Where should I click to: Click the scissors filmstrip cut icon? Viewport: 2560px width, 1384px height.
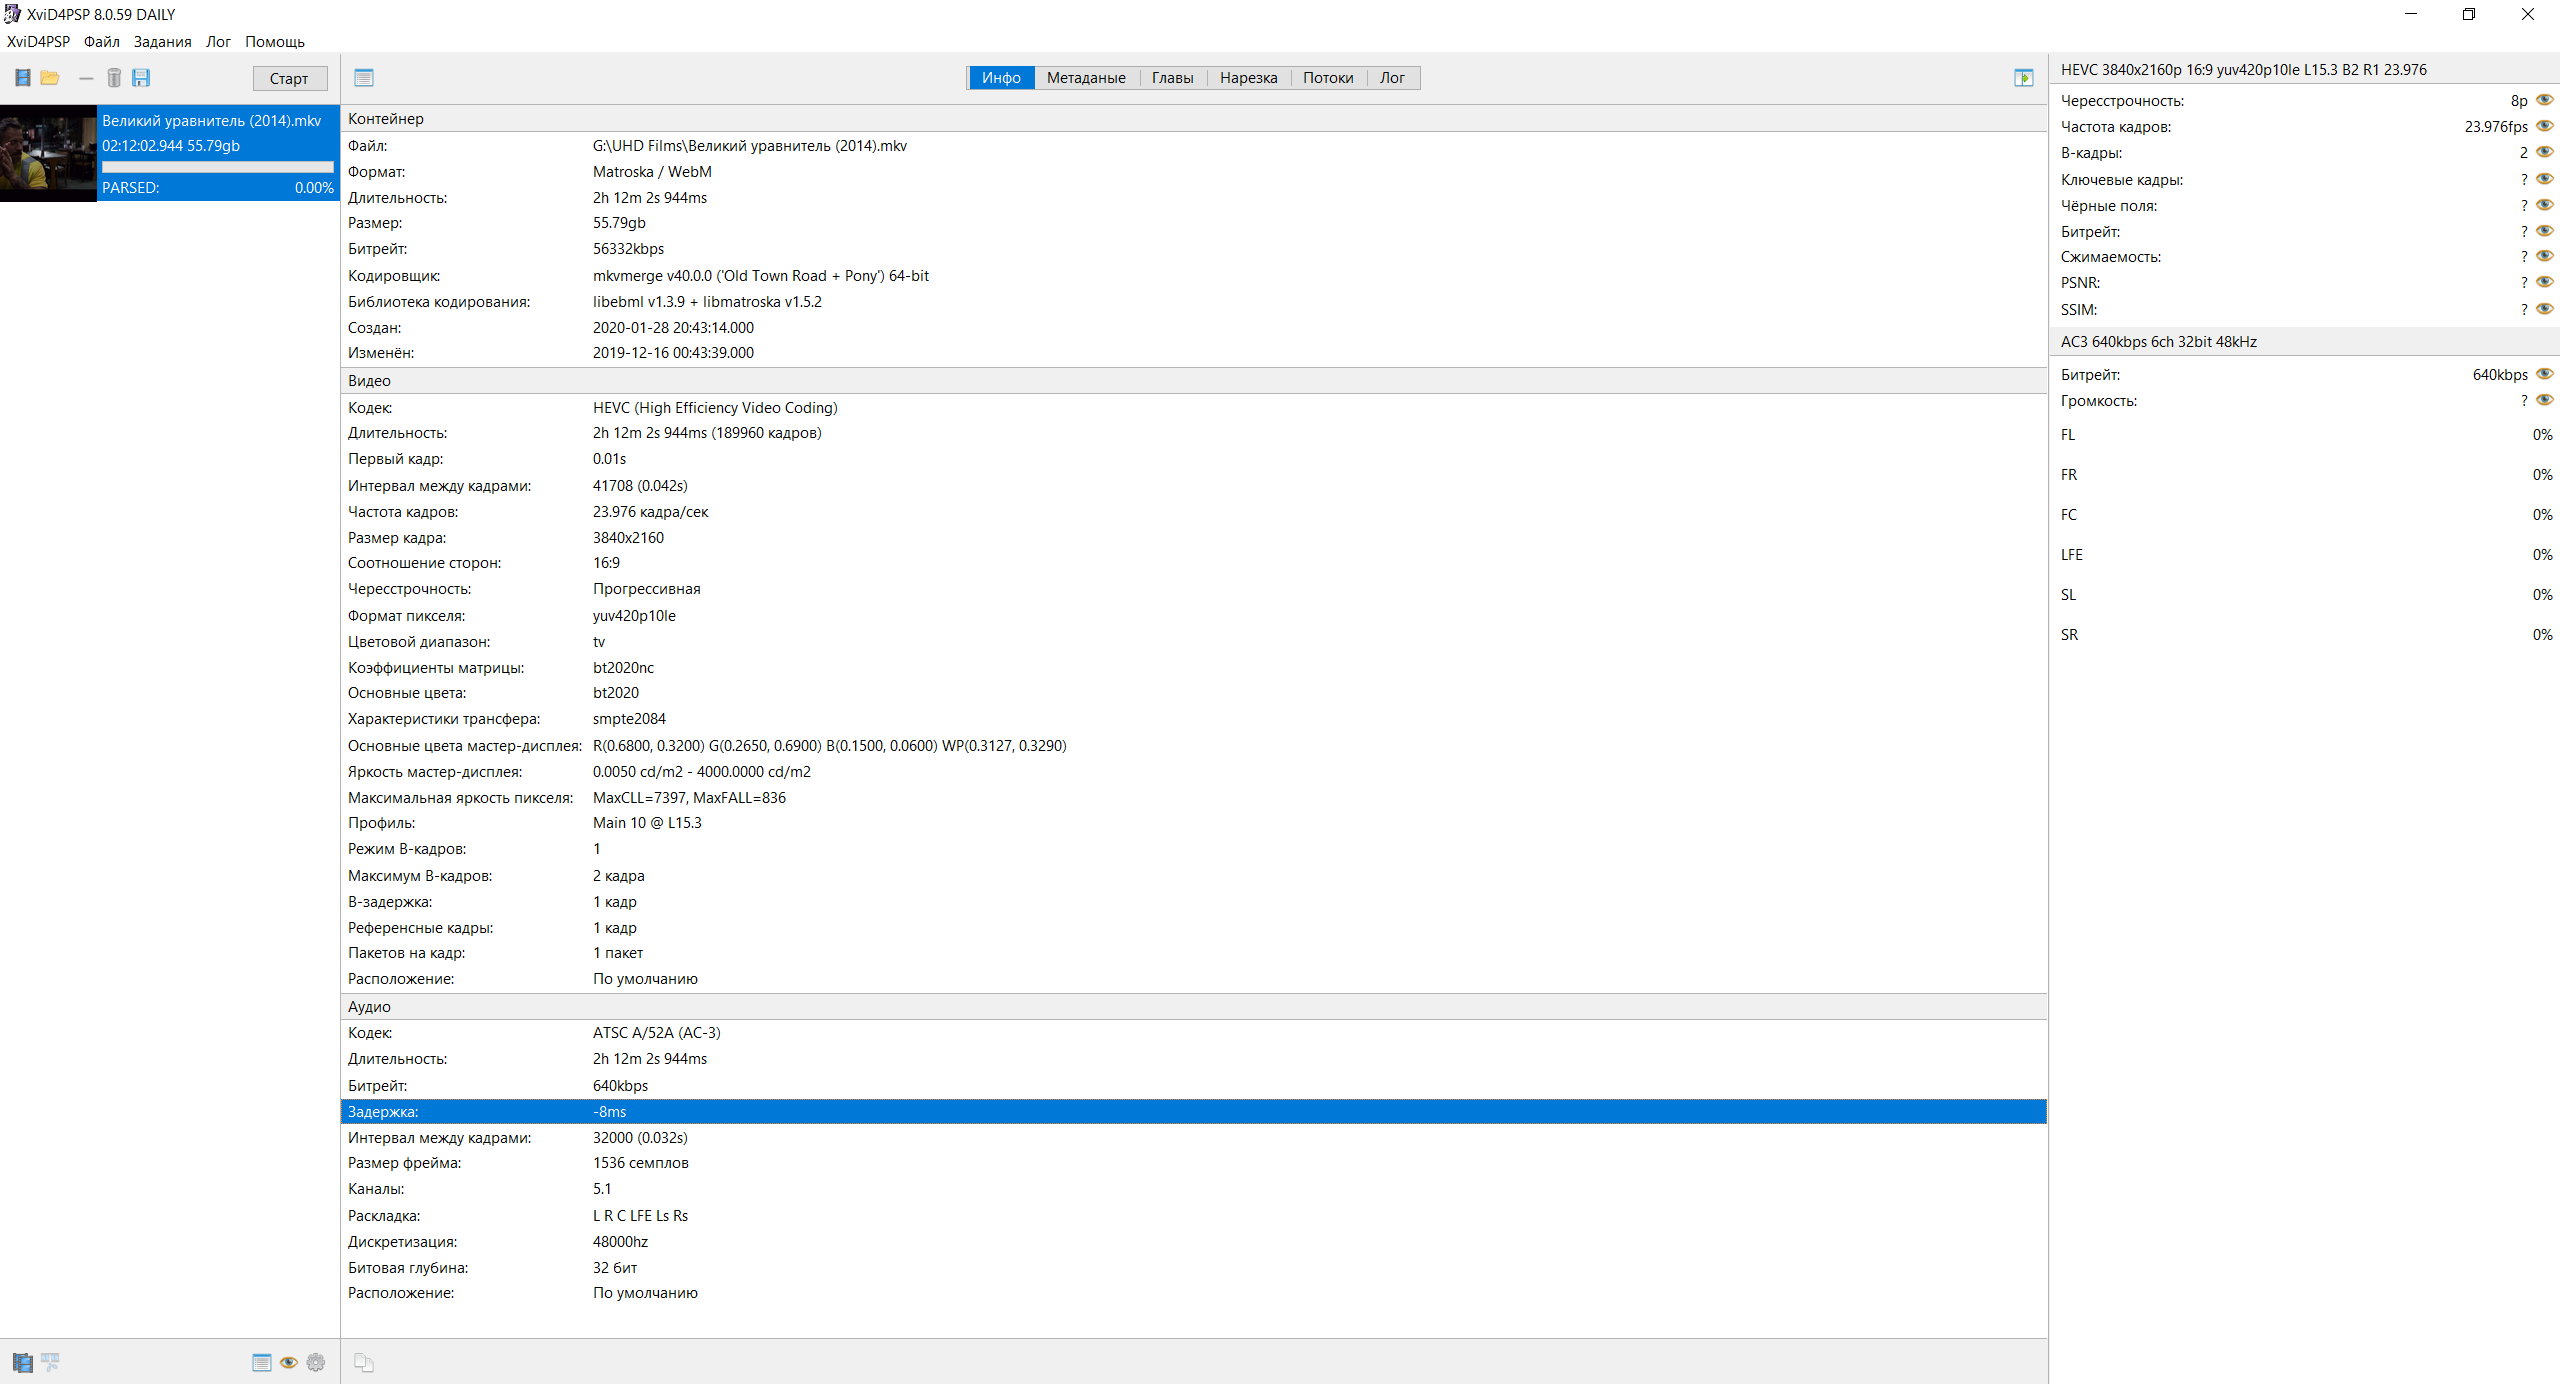50,1362
